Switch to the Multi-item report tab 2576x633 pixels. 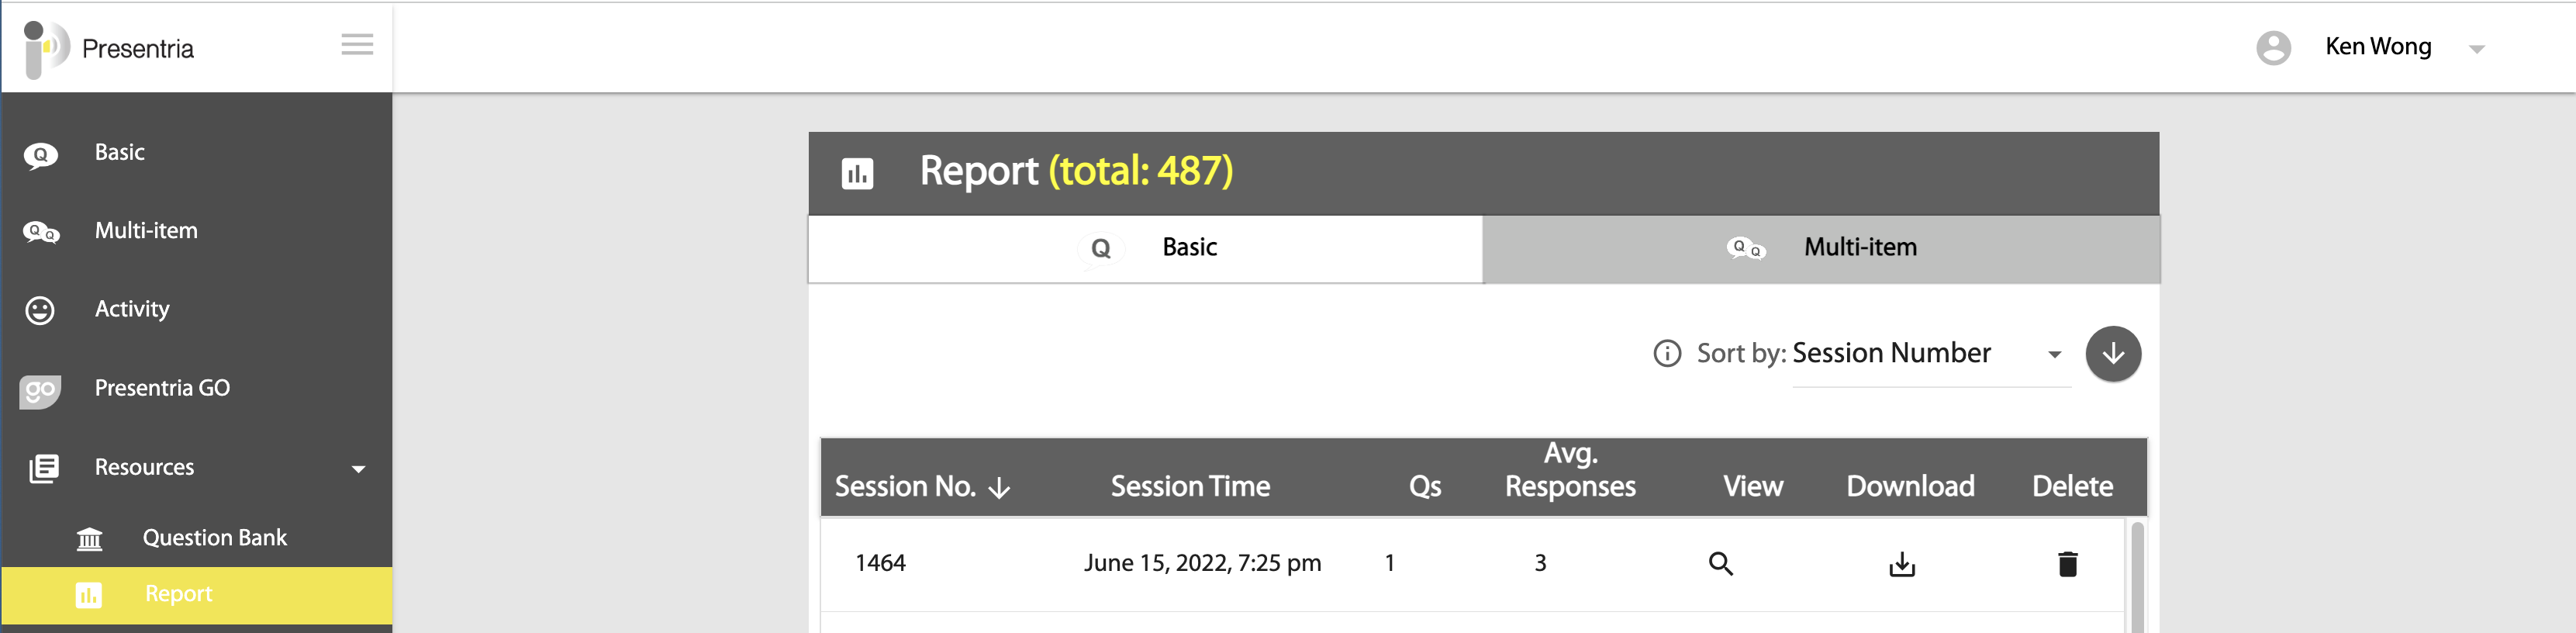(1820, 249)
